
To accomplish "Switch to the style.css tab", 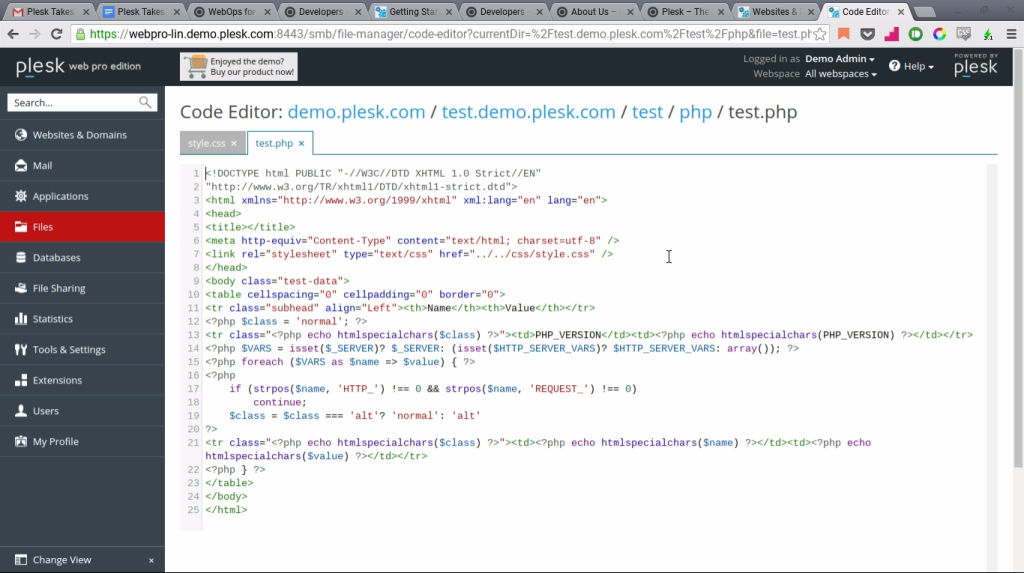I will click(x=206, y=143).
